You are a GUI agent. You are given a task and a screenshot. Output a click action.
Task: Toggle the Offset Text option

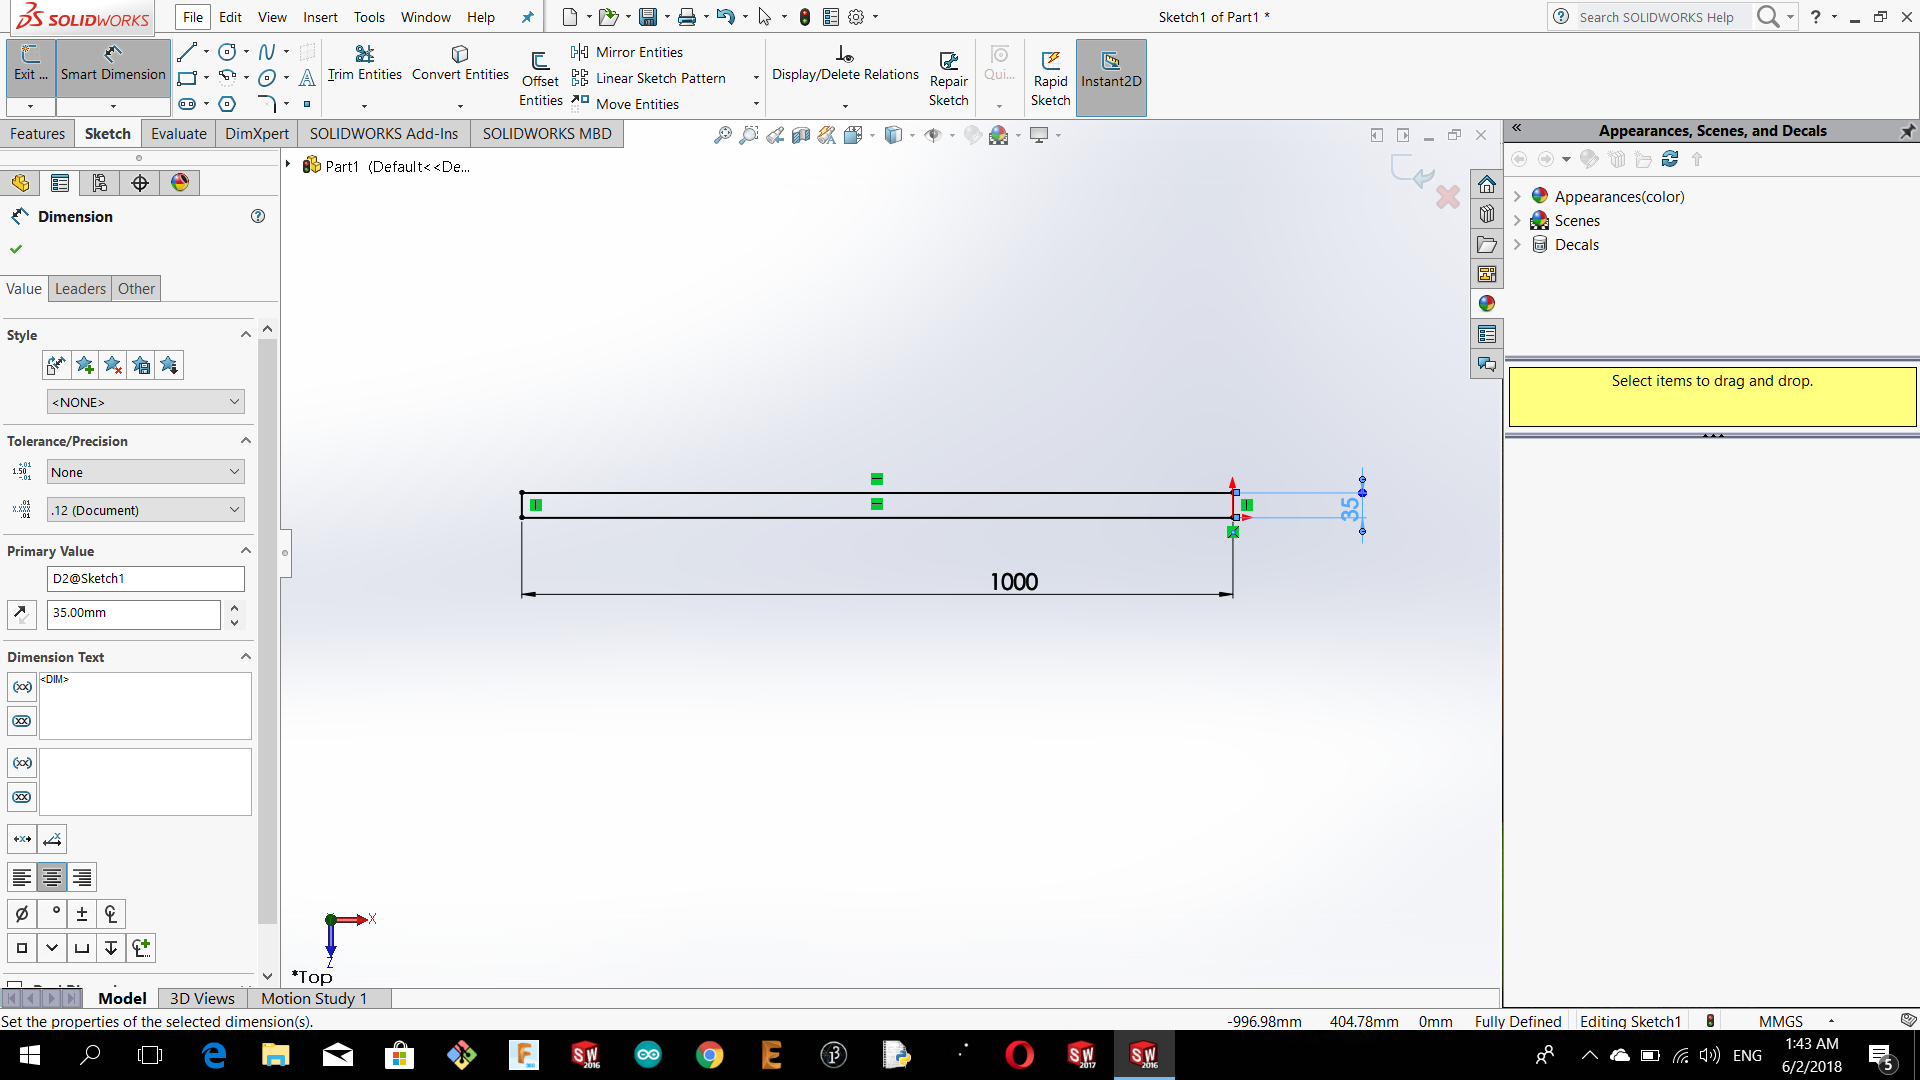click(x=52, y=839)
